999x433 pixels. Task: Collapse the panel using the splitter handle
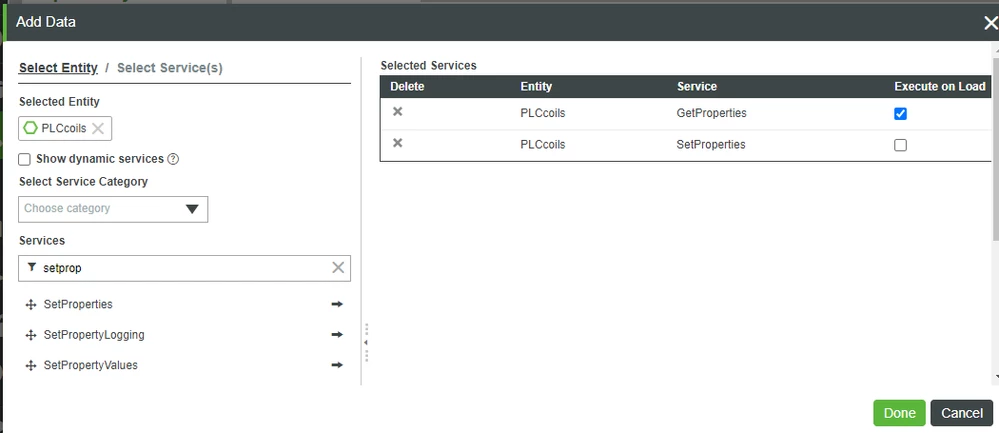[x=366, y=343]
